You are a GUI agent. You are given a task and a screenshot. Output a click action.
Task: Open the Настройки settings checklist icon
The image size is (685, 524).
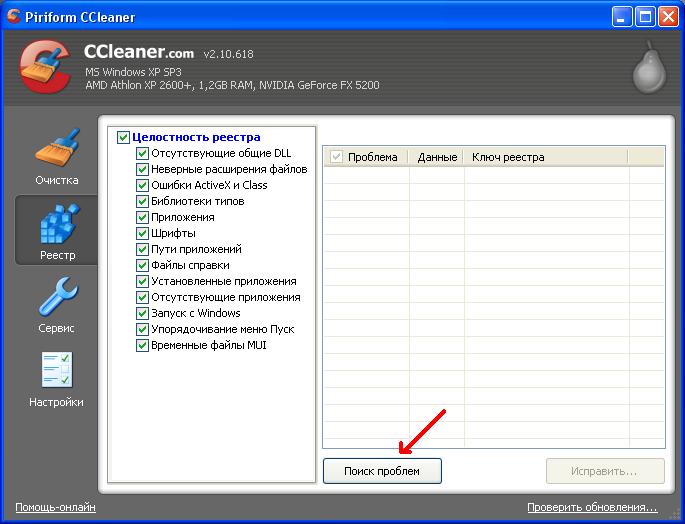pyautogui.click(x=57, y=370)
